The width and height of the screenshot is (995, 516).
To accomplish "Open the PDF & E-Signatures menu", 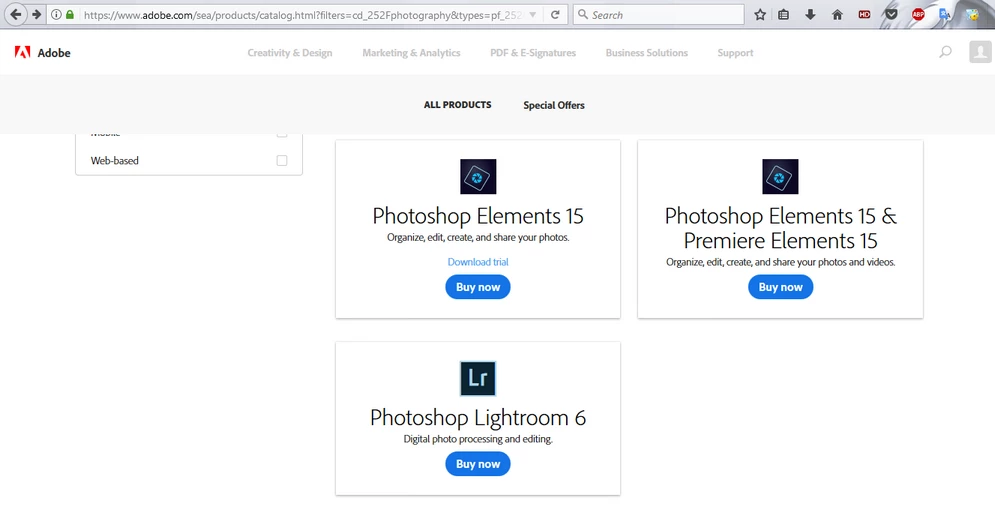I will [x=533, y=53].
